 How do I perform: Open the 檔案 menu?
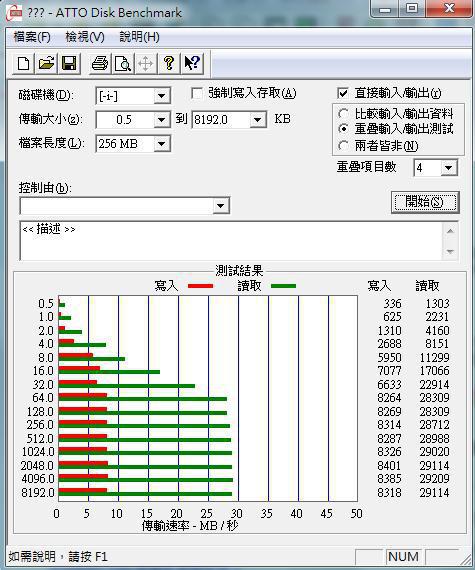32,37
